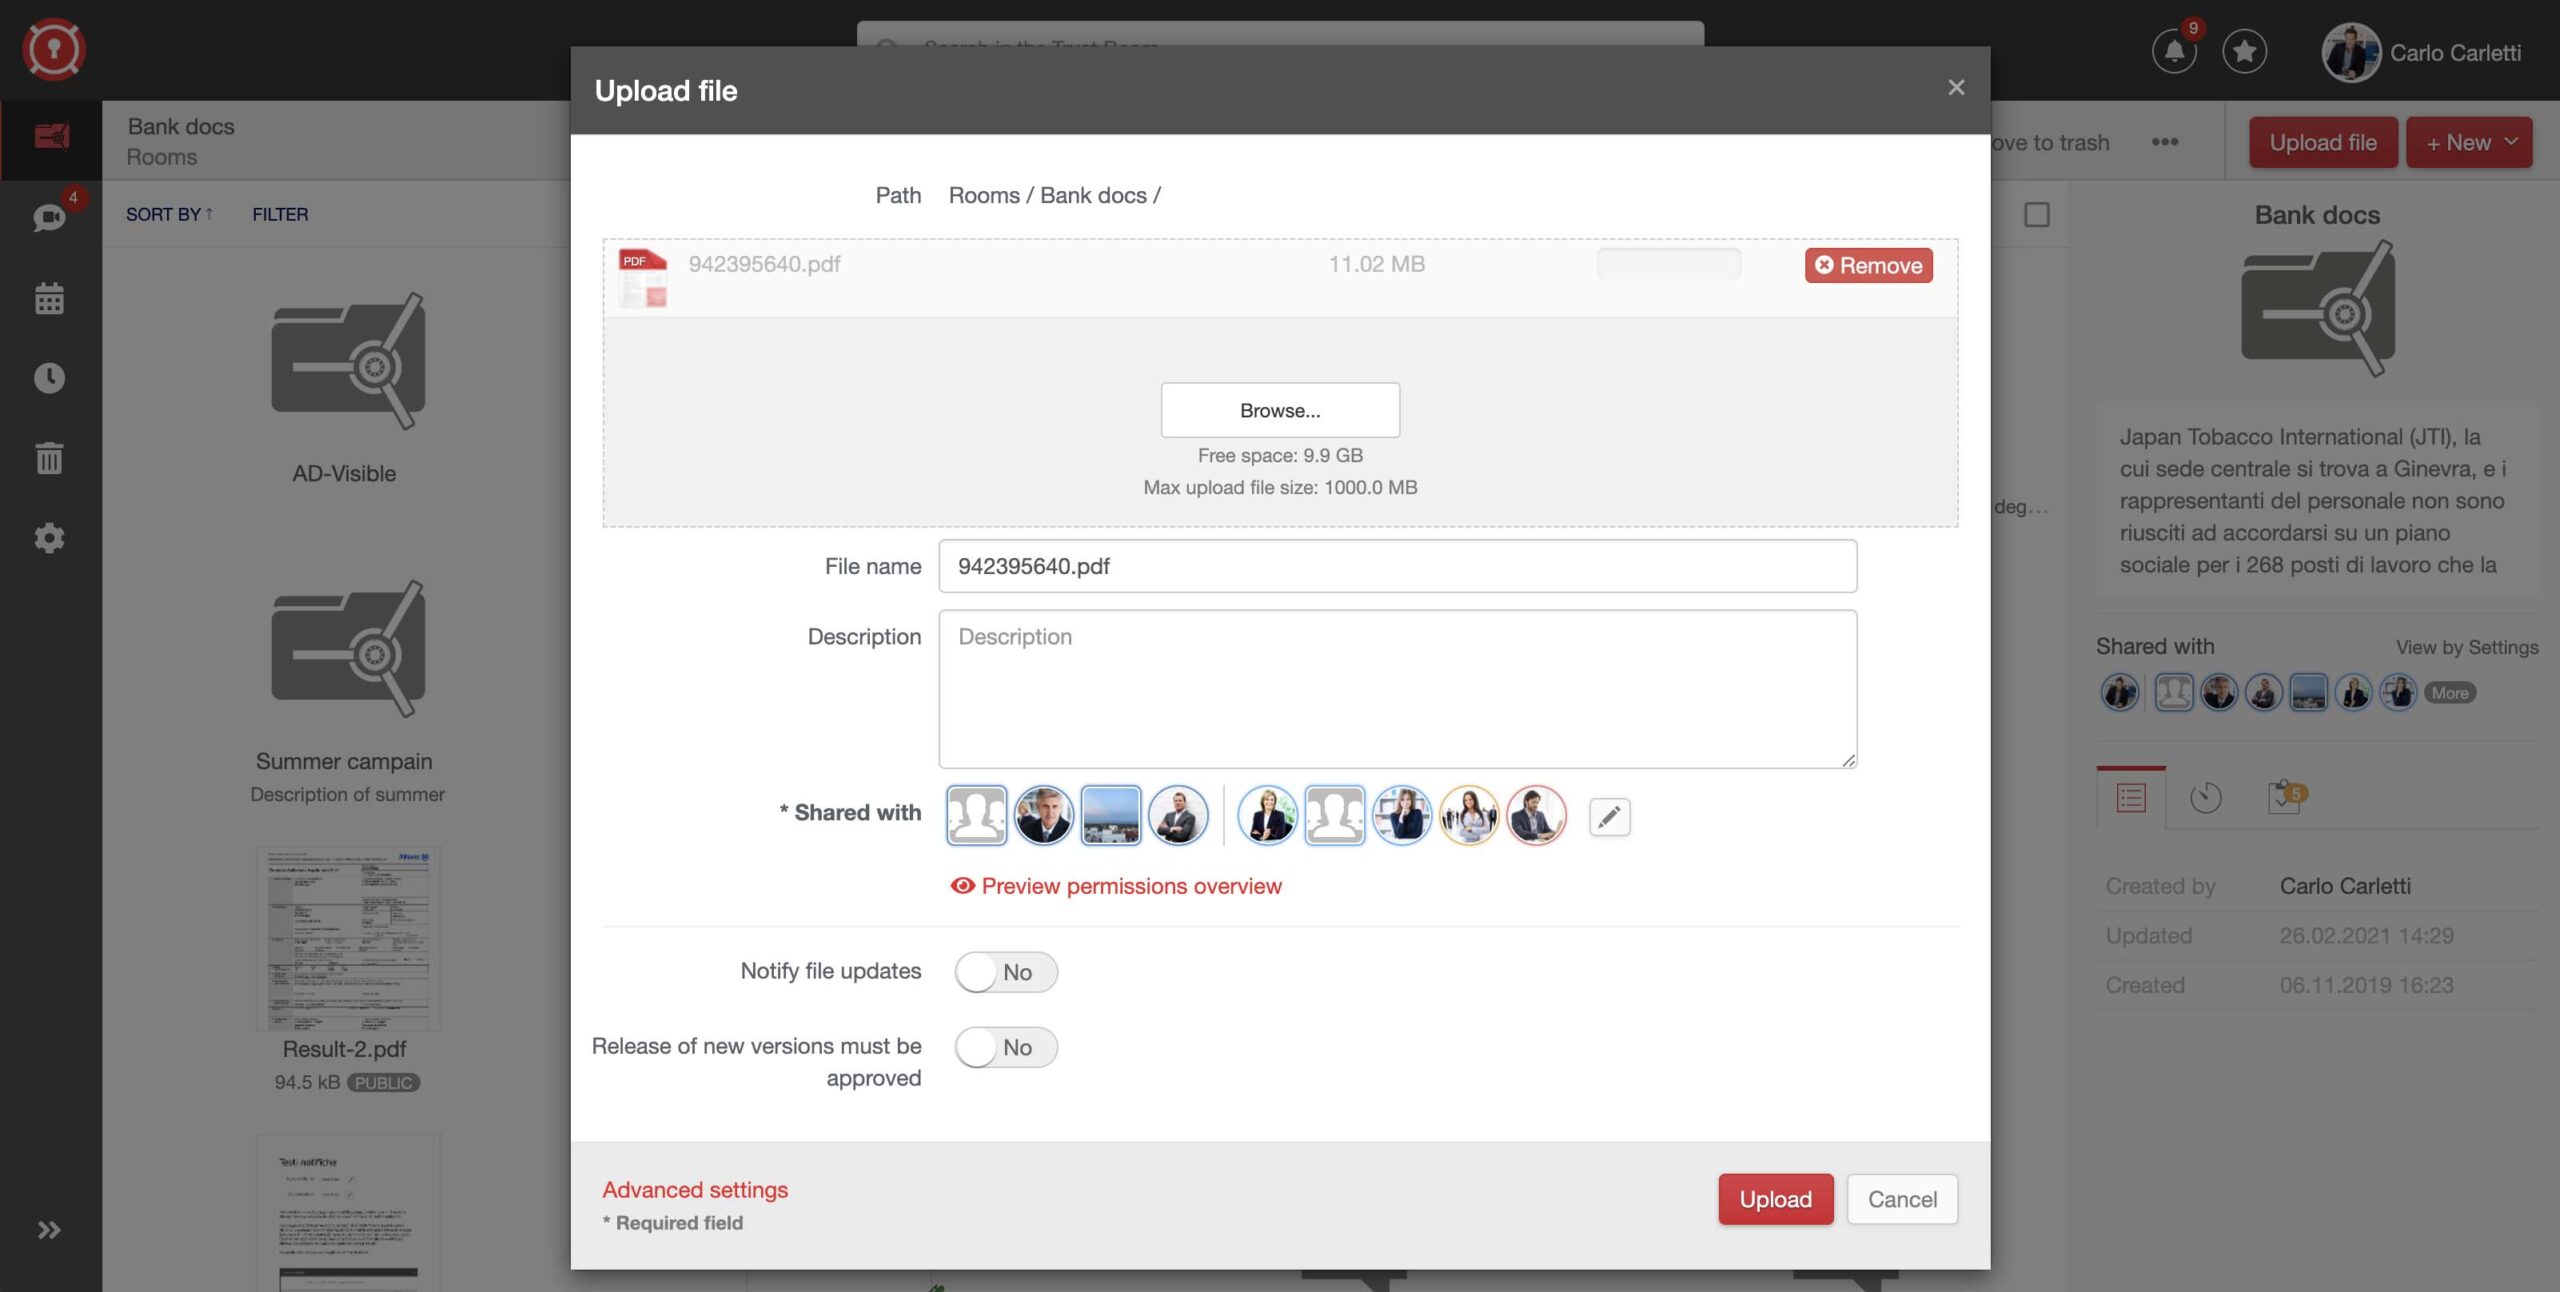Click into the File name field

(1397, 566)
